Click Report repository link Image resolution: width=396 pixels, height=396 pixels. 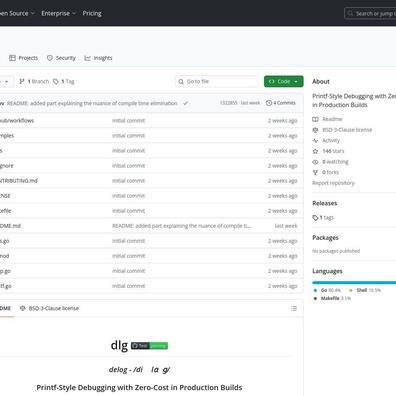pos(333,183)
